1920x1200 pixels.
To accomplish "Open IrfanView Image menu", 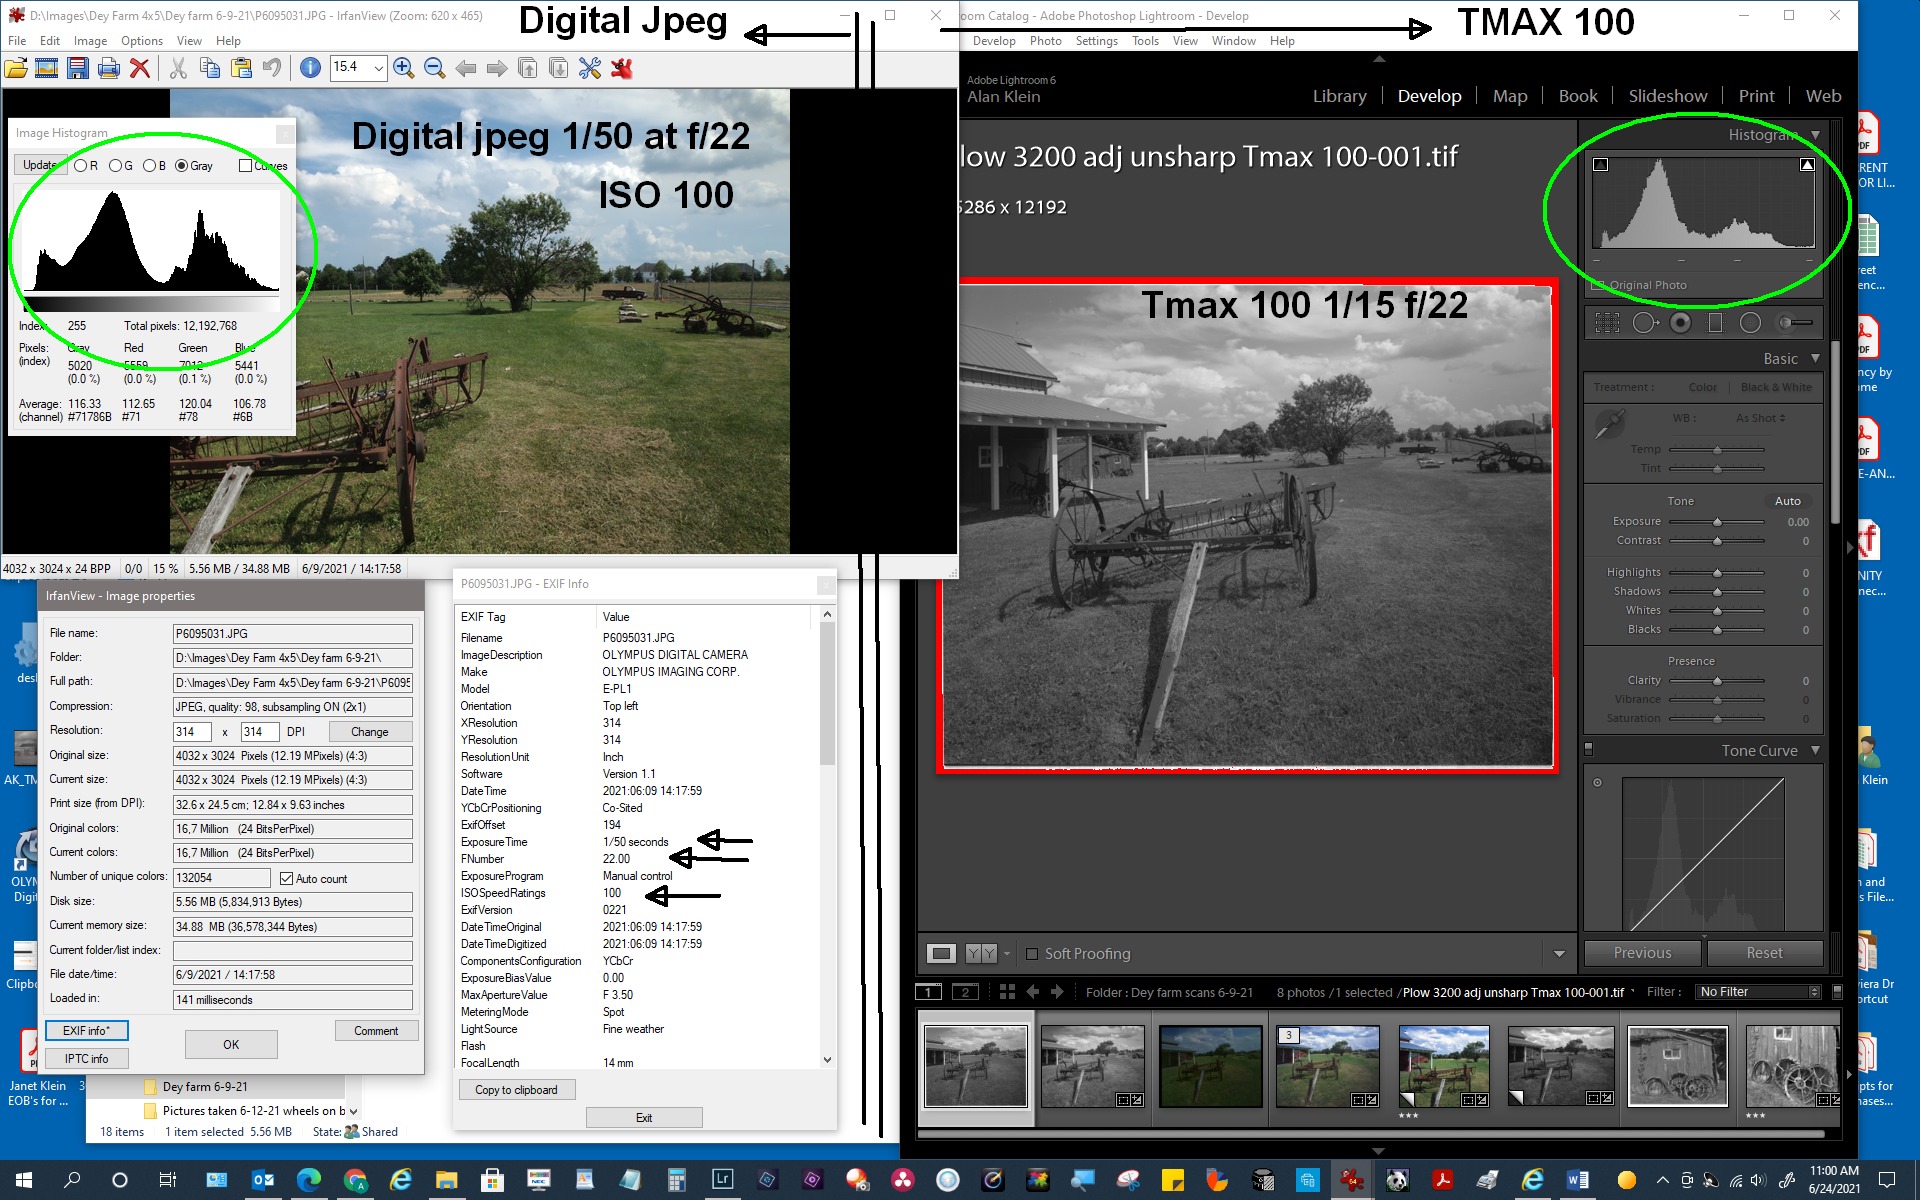I will click(90, 41).
